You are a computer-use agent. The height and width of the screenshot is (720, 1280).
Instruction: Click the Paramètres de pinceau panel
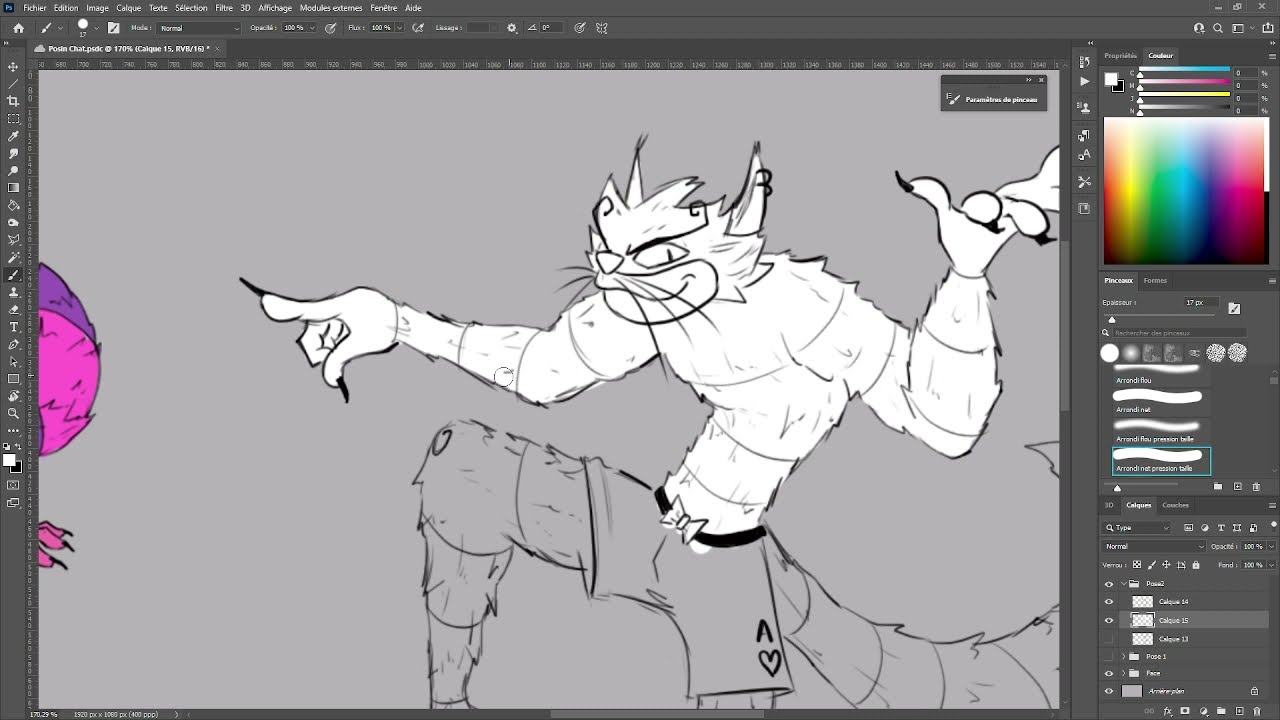pos(994,99)
